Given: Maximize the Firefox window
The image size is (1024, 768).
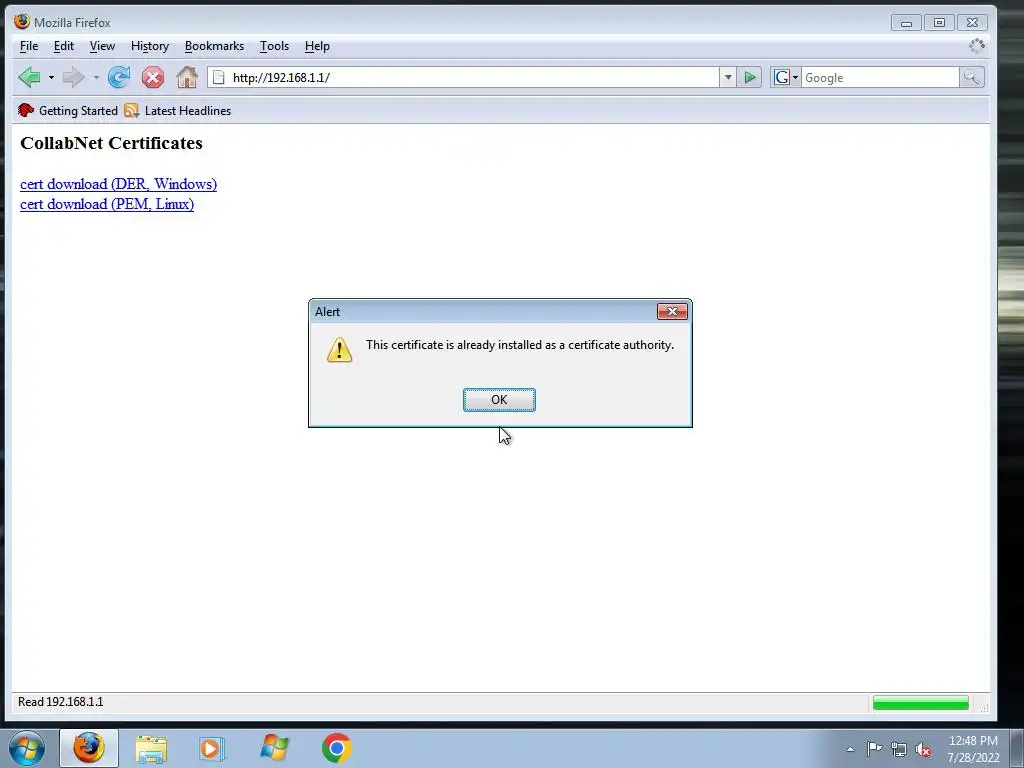Looking at the screenshot, I should tap(939, 23).
